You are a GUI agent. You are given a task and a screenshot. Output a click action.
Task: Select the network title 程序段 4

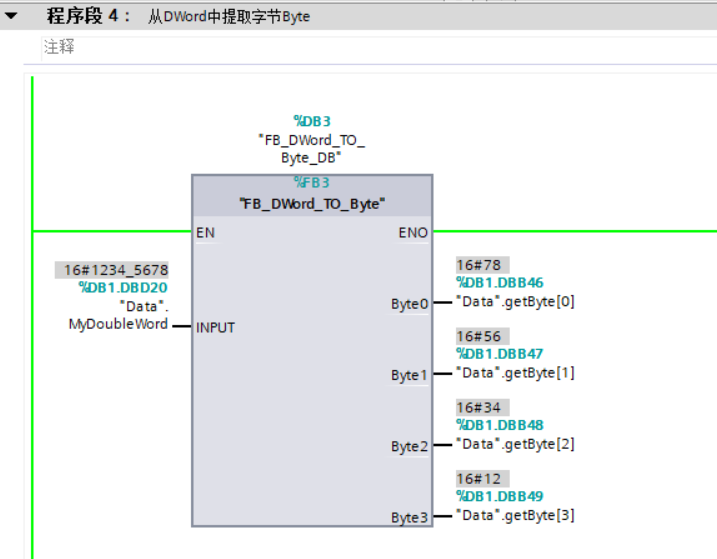click(x=88, y=16)
